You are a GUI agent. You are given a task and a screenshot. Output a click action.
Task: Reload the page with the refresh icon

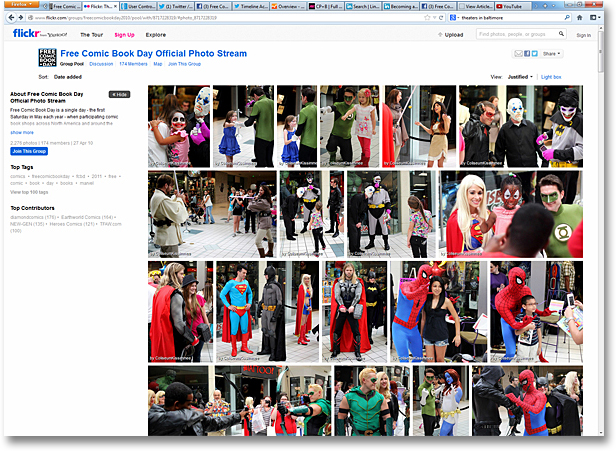coord(441,18)
